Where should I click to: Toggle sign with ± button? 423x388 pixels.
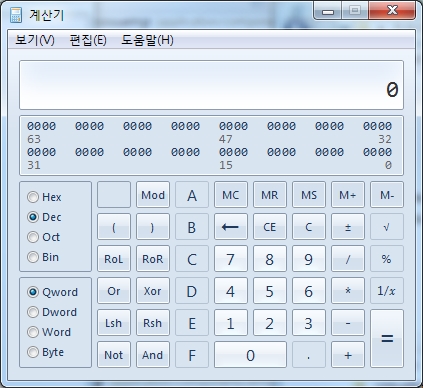(x=348, y=227)
